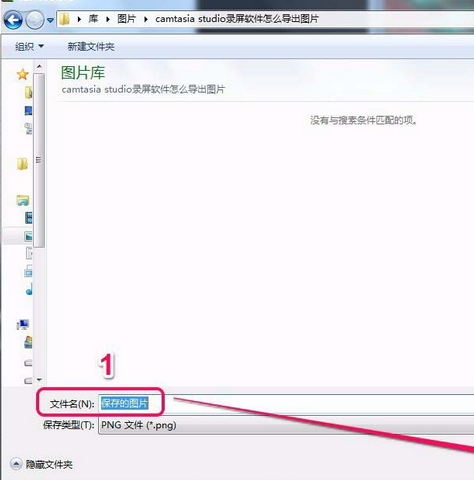Click the 没有与搜索条件匹配的项 message
The height and width of the screenshot is (480, 474).
tap(363, 120)
